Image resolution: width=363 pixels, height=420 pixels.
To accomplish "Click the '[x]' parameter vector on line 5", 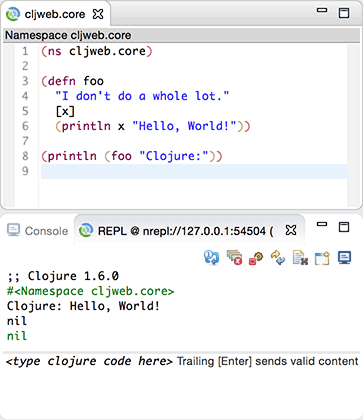I will [x=65, y=111].
